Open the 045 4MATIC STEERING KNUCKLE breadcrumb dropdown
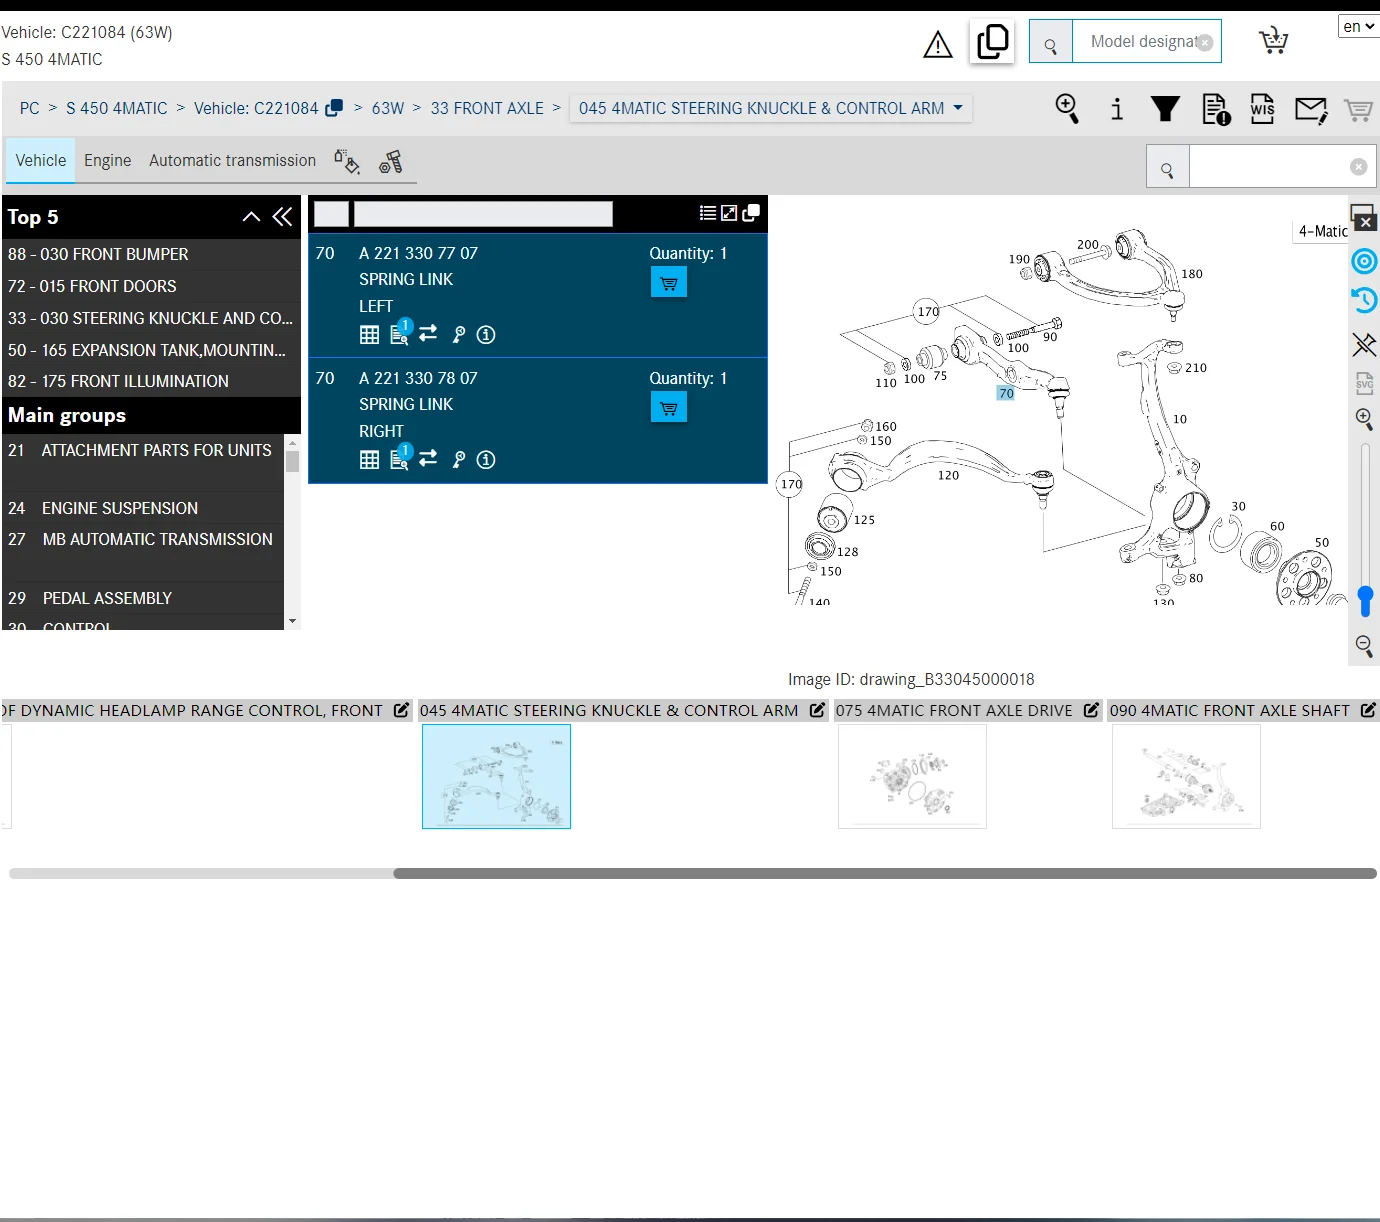Viewport: 1380px width, 1222px height. [770, 108]
